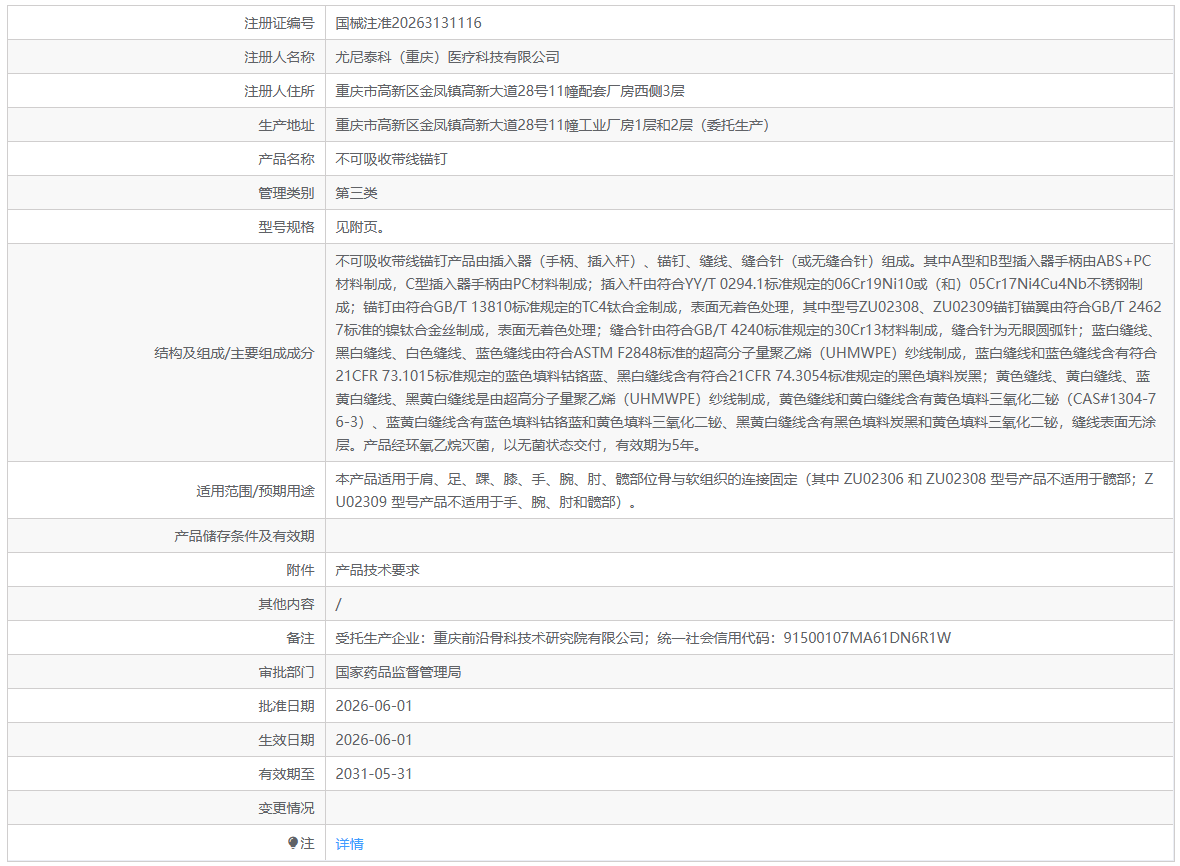Click the 注册人住所 label
This screenshot has height=866, width=1180.
tap(279, 91)
